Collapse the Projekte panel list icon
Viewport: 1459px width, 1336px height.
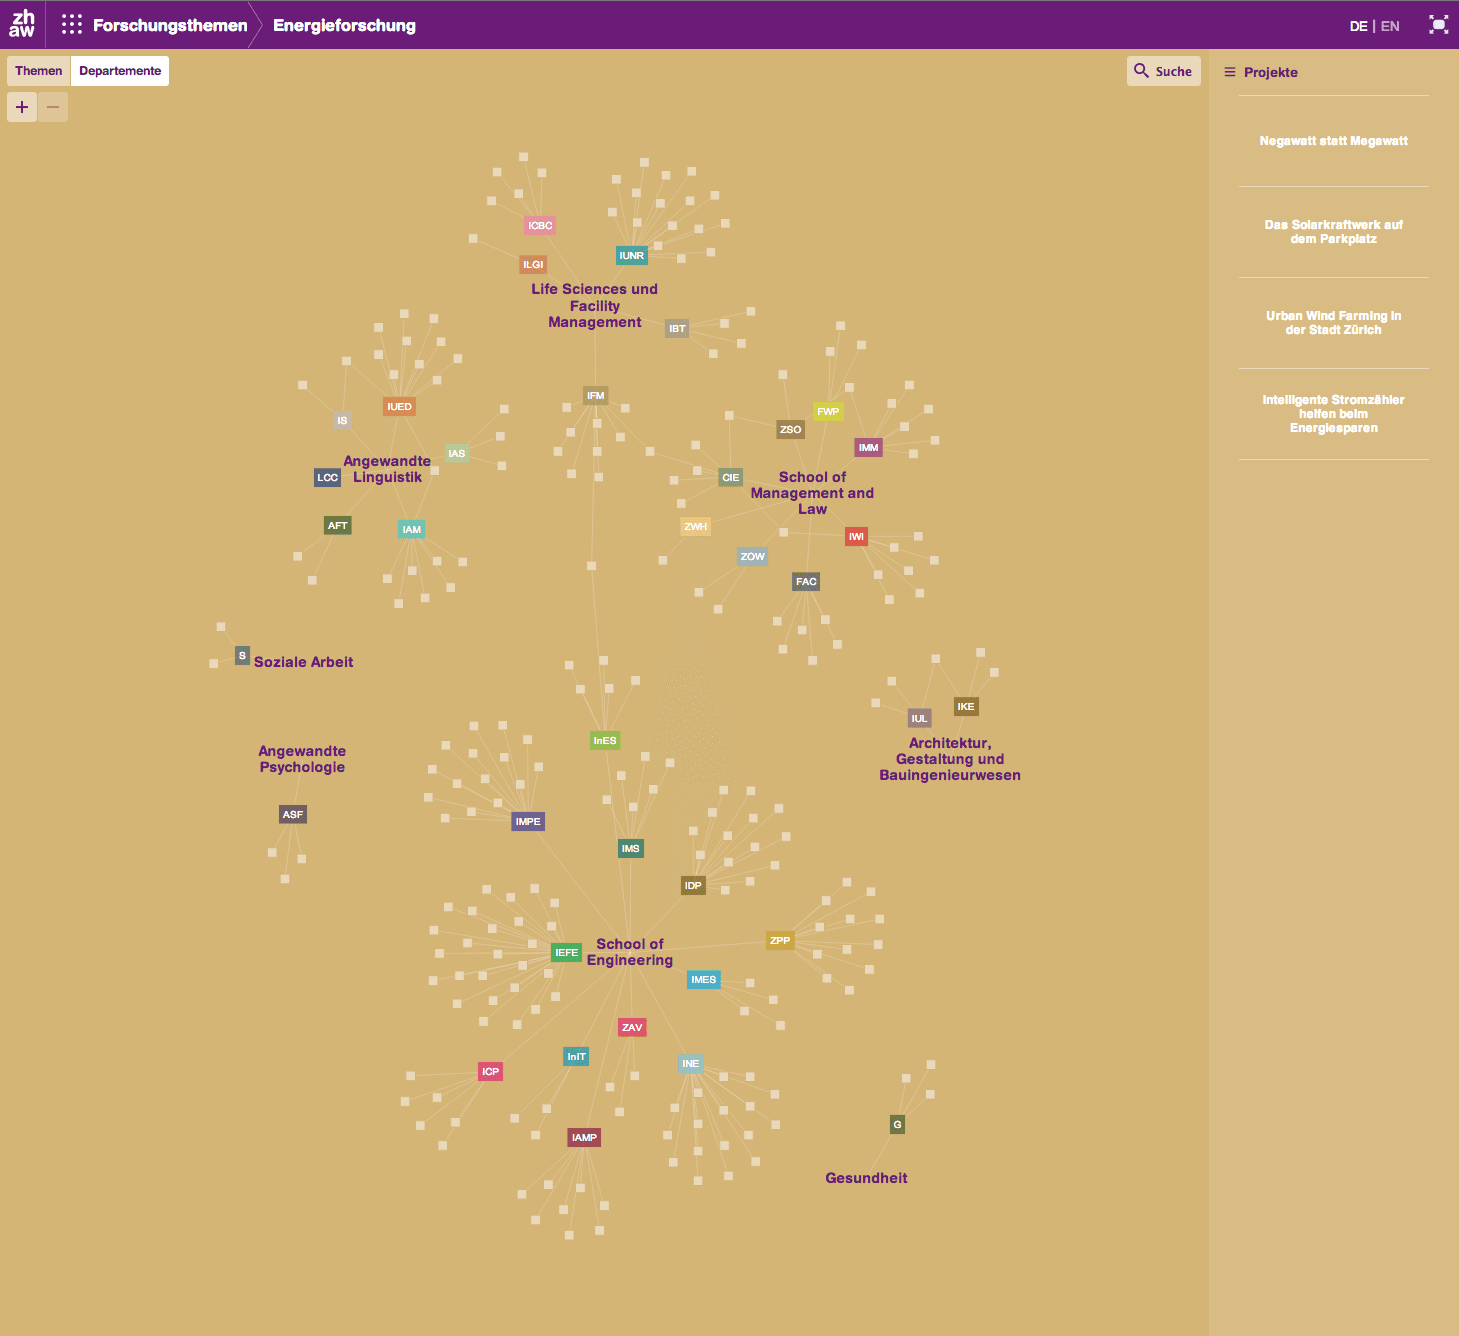coord(1230,72)
